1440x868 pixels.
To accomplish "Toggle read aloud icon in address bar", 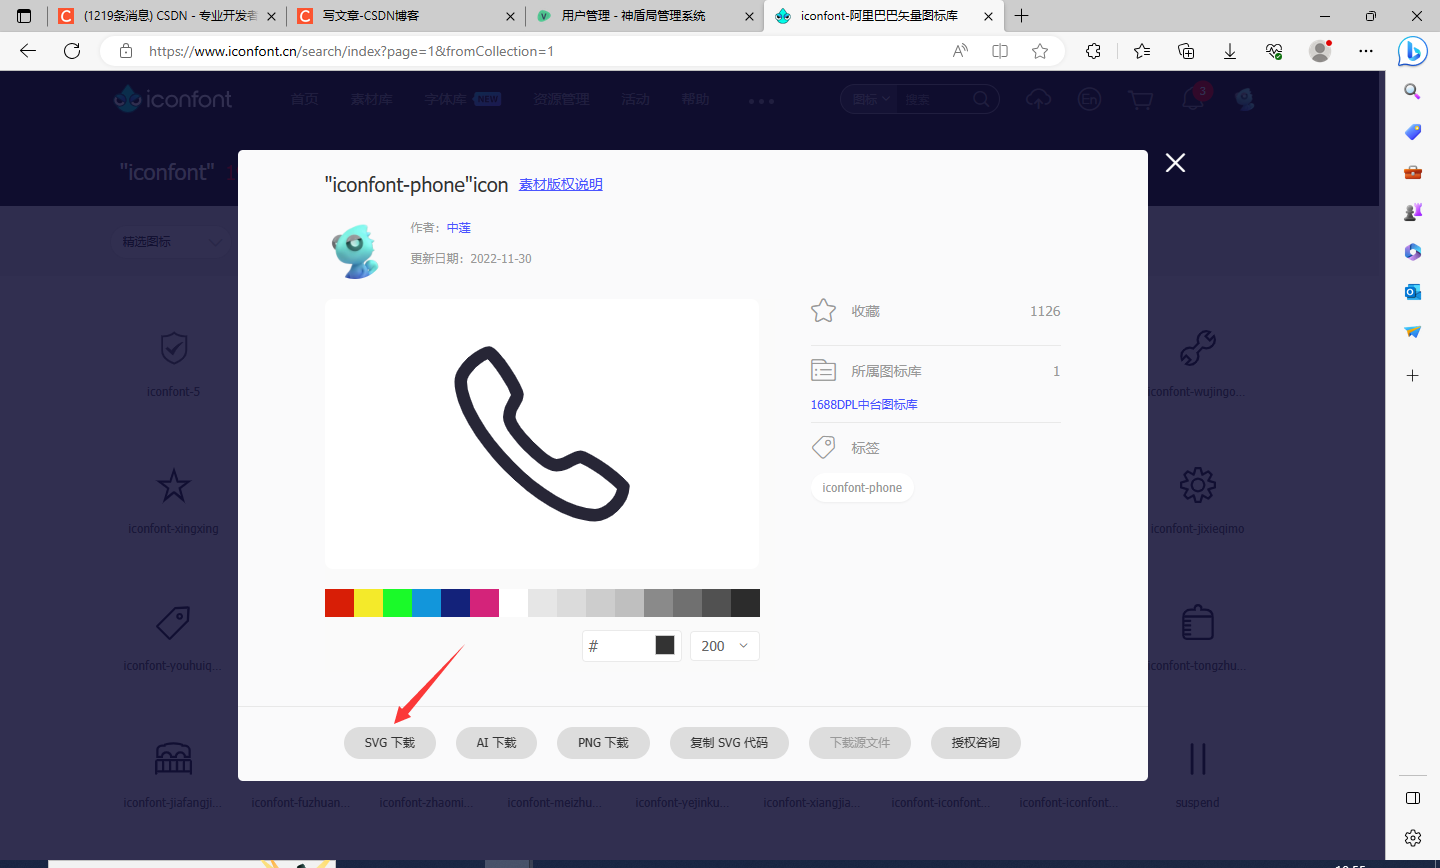I will pyautogui.click(x=960, y=51).
